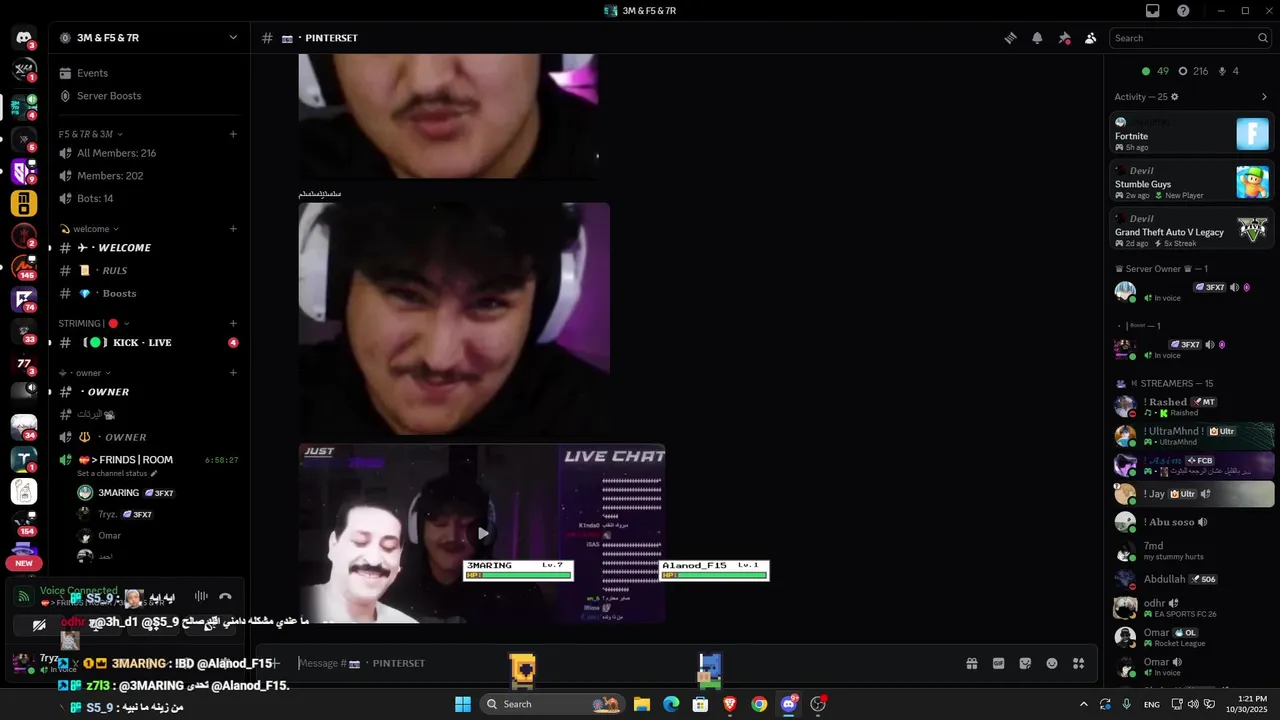This screenshot has height=720, width=1280.
Task: Select member ! Jay in list
Action: coord(1192,494)
